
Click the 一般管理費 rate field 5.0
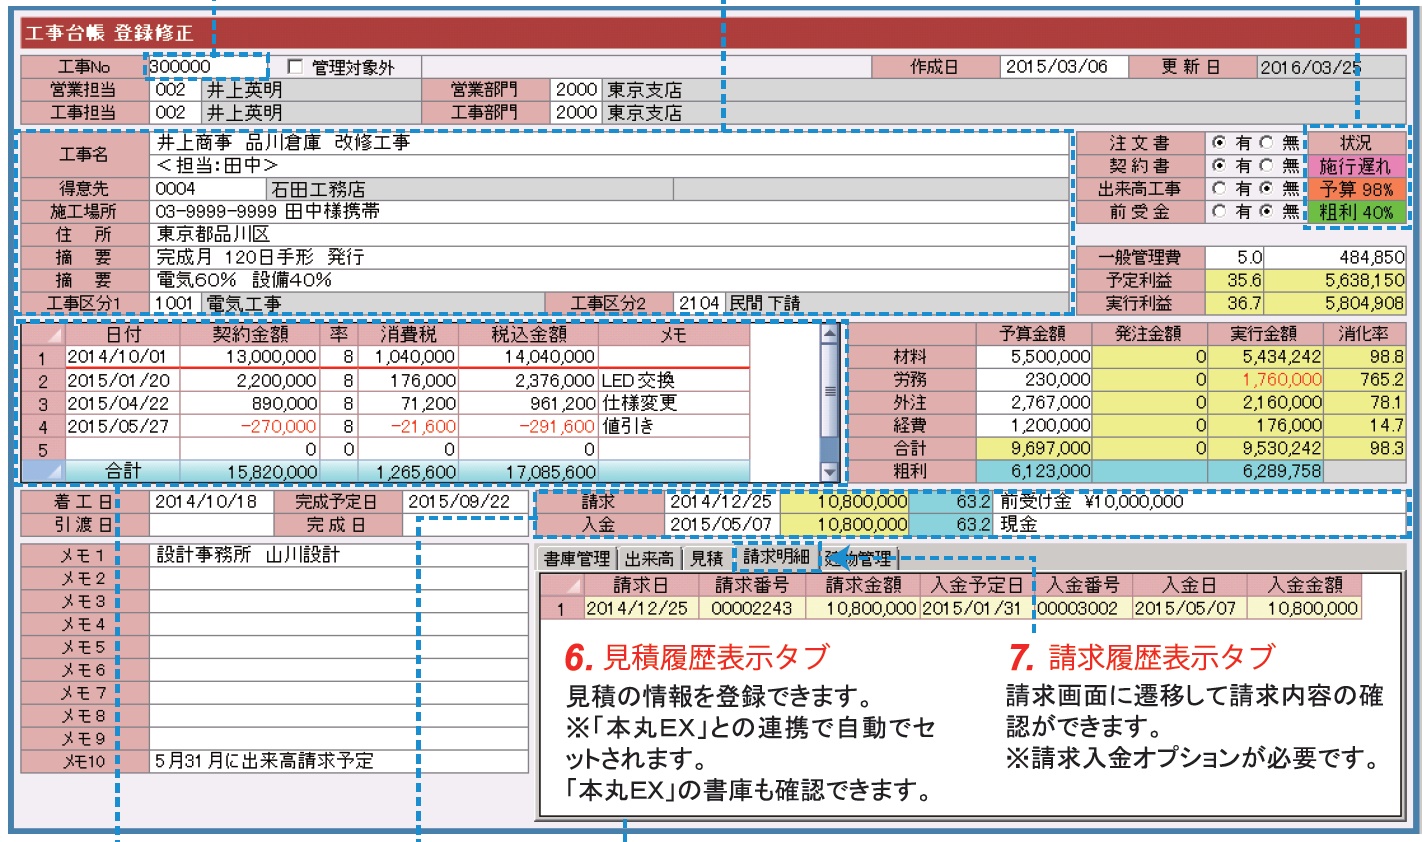(x=1236, y=258)
